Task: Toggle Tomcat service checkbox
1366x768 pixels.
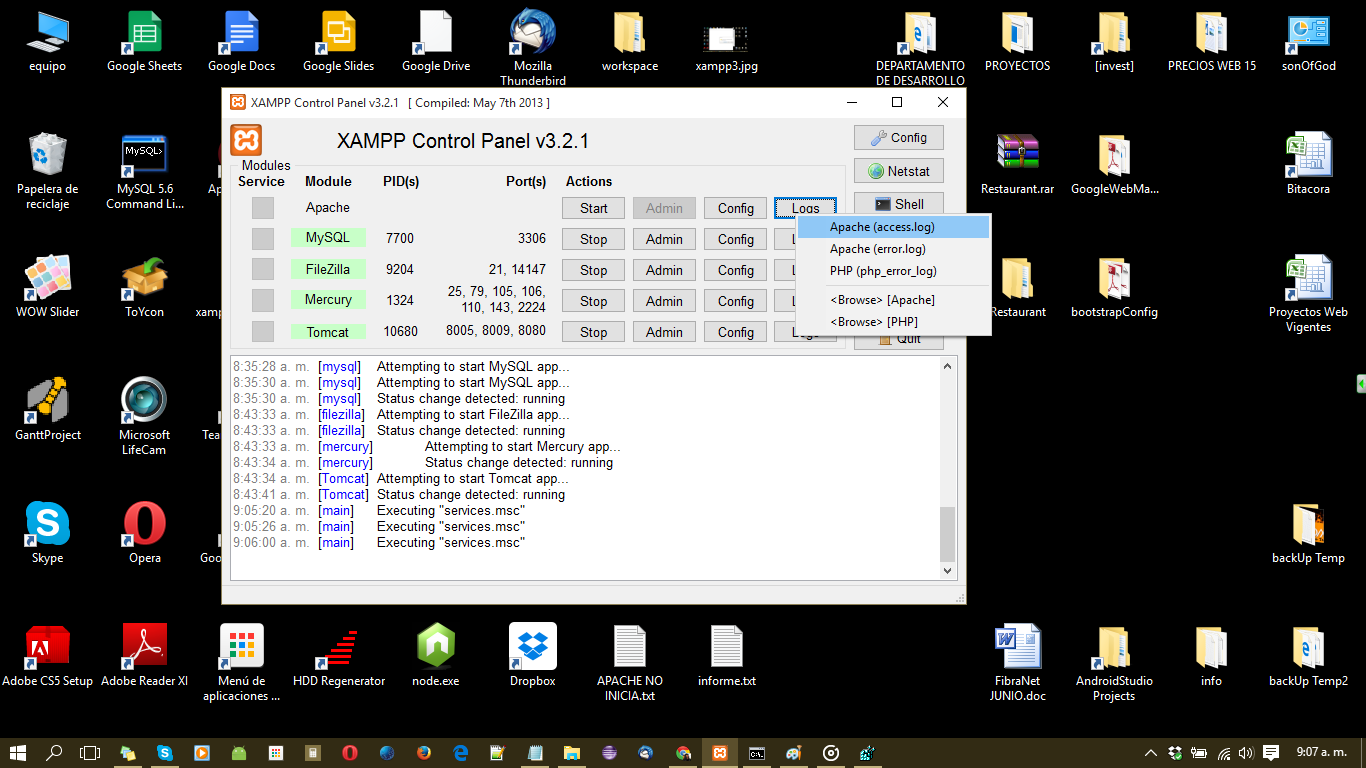Action: pos(262,332)
